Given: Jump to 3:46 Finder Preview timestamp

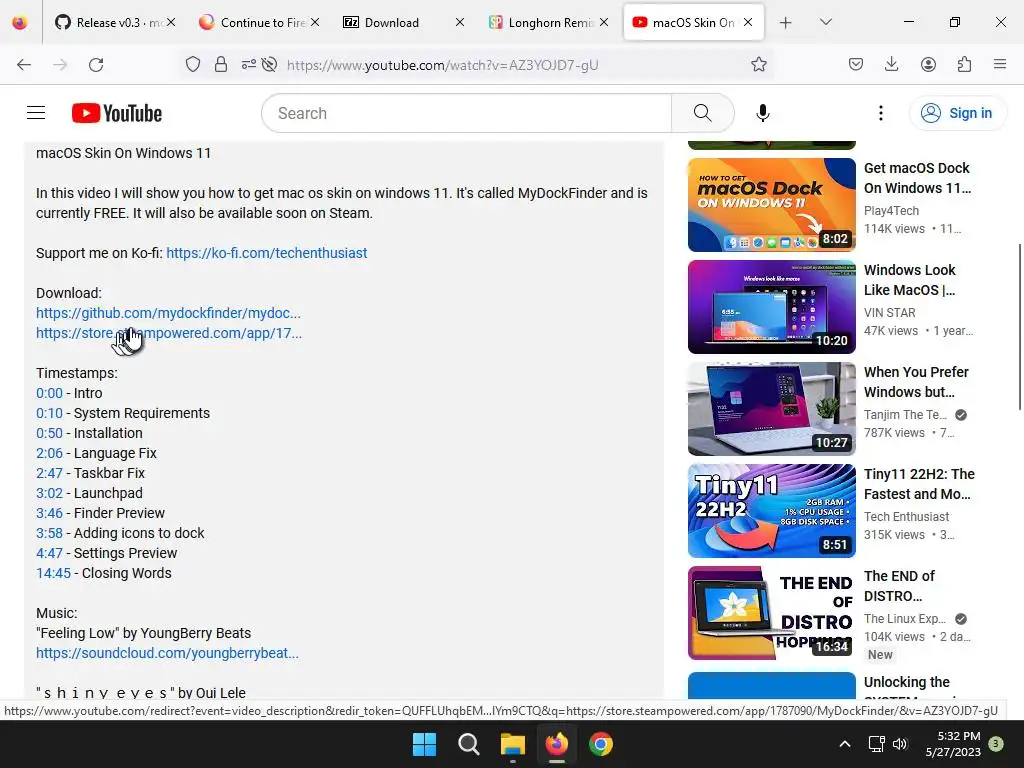Looking at the screenshot, I should (50, 513).
